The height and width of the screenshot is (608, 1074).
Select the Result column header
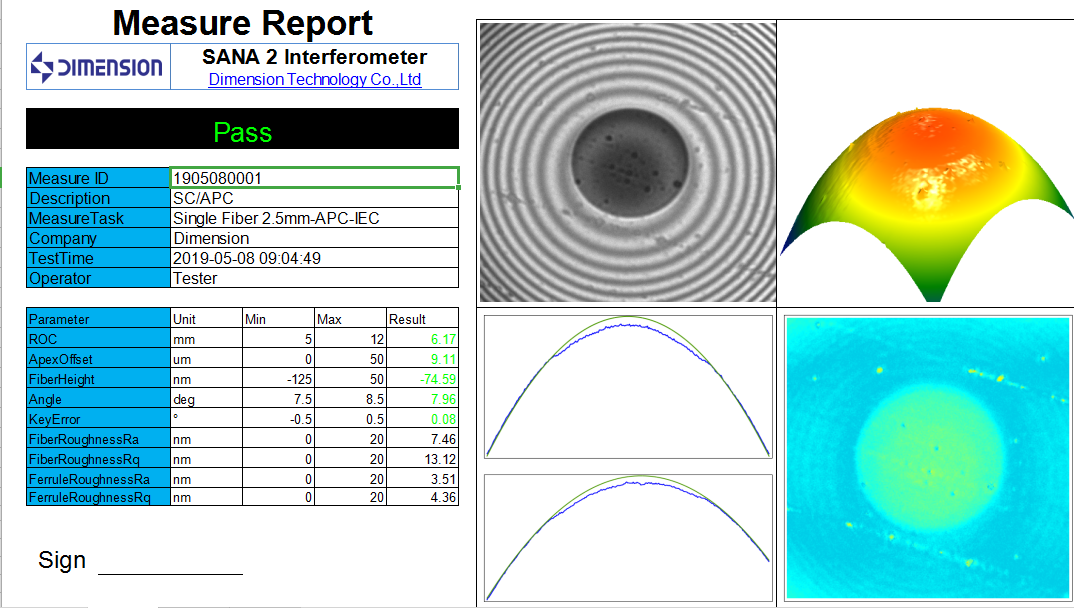(422, 318)
